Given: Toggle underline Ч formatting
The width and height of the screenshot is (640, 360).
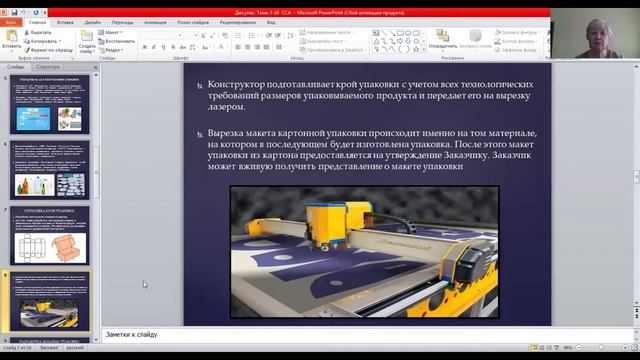Looking at the screenshot, I should pos(163,47).
